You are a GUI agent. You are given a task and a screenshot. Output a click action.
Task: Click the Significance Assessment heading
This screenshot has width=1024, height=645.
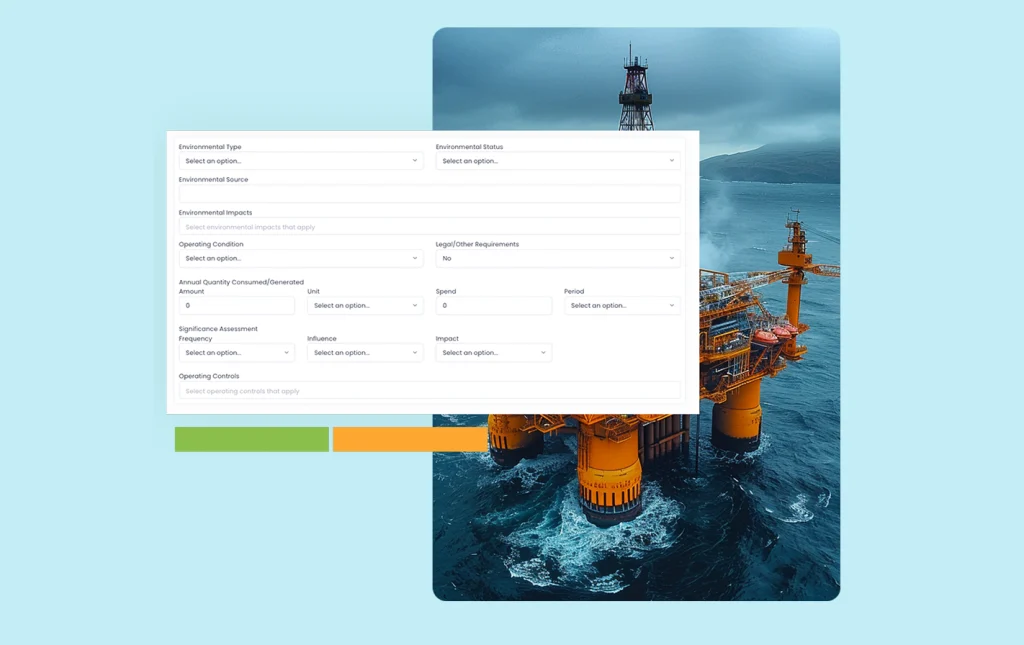[218, 329]
